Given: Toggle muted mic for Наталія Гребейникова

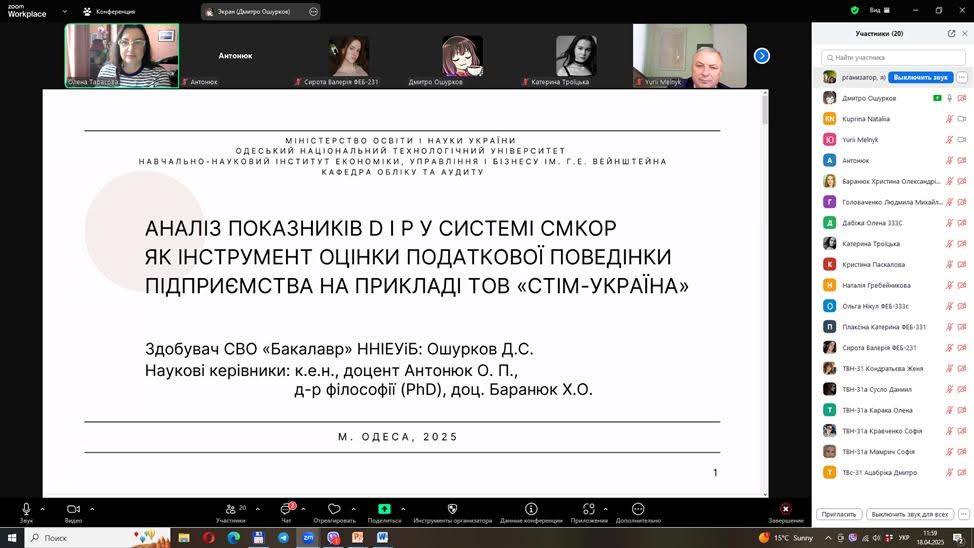Looking at the screenshot, I should click(949, 285).
